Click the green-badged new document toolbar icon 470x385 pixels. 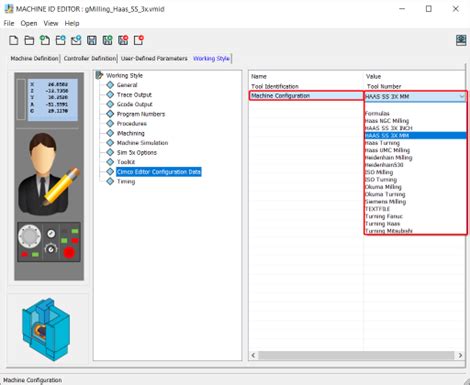point(45,40)
